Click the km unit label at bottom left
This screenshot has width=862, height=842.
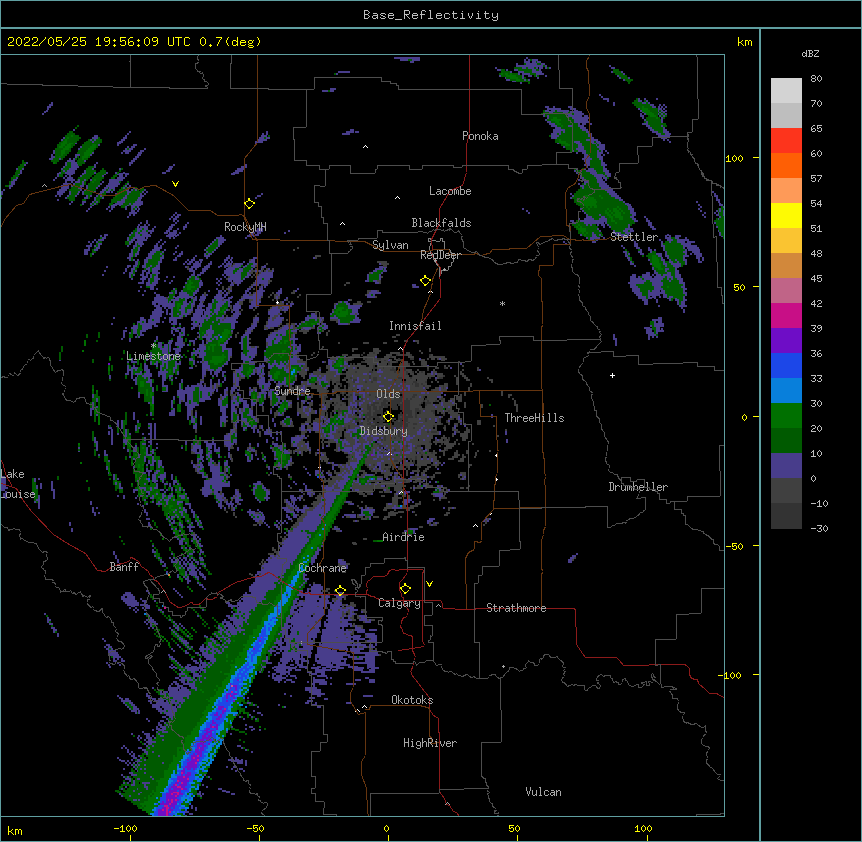pyautogui.click(x=15, y=831)
